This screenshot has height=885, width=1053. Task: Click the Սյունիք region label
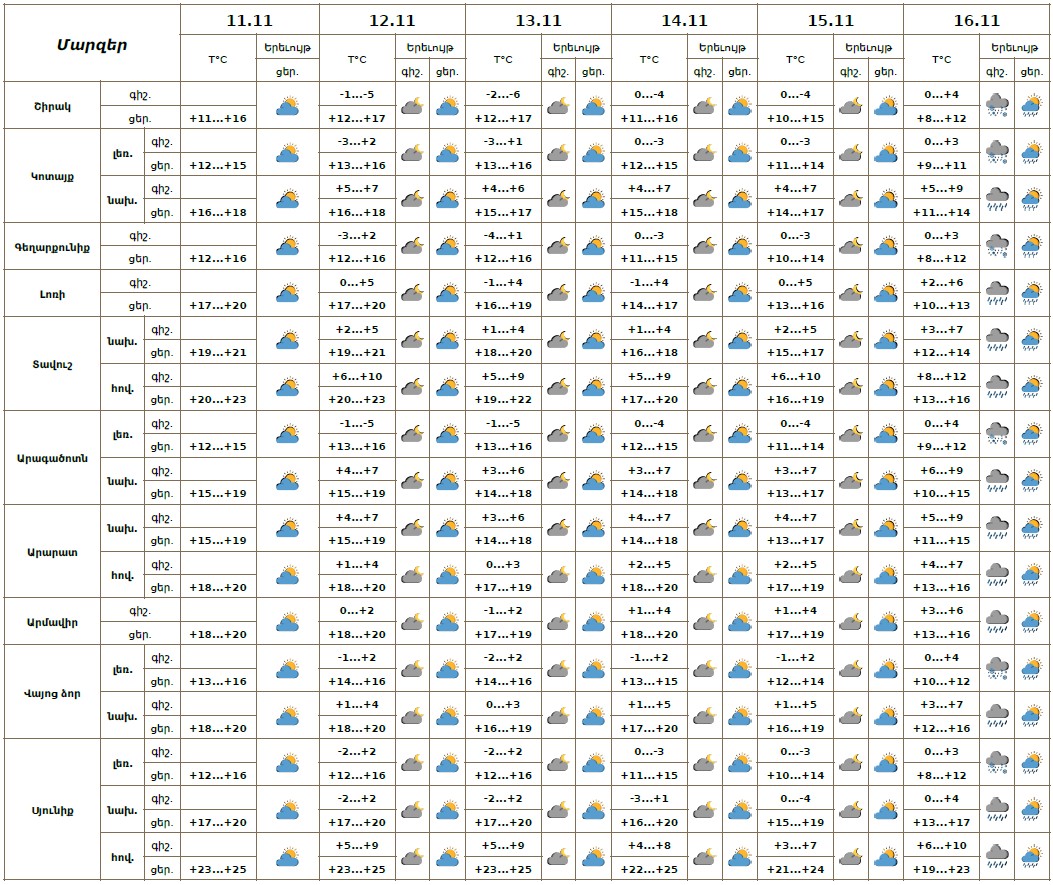[48, 810]
